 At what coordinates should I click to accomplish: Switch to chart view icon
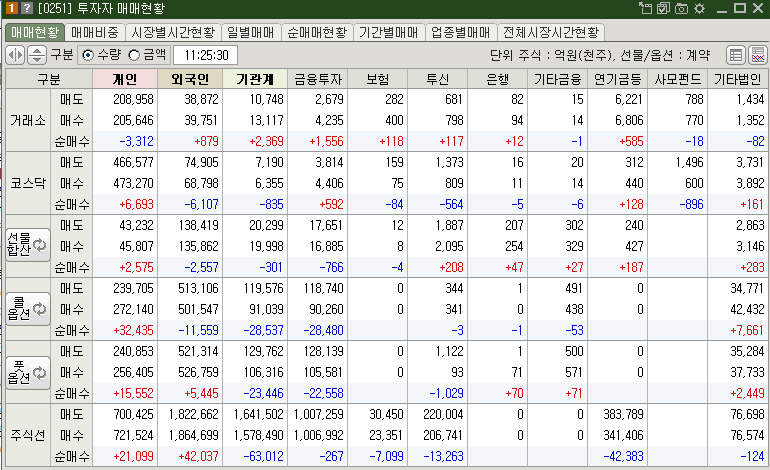(x=758, y=55)
